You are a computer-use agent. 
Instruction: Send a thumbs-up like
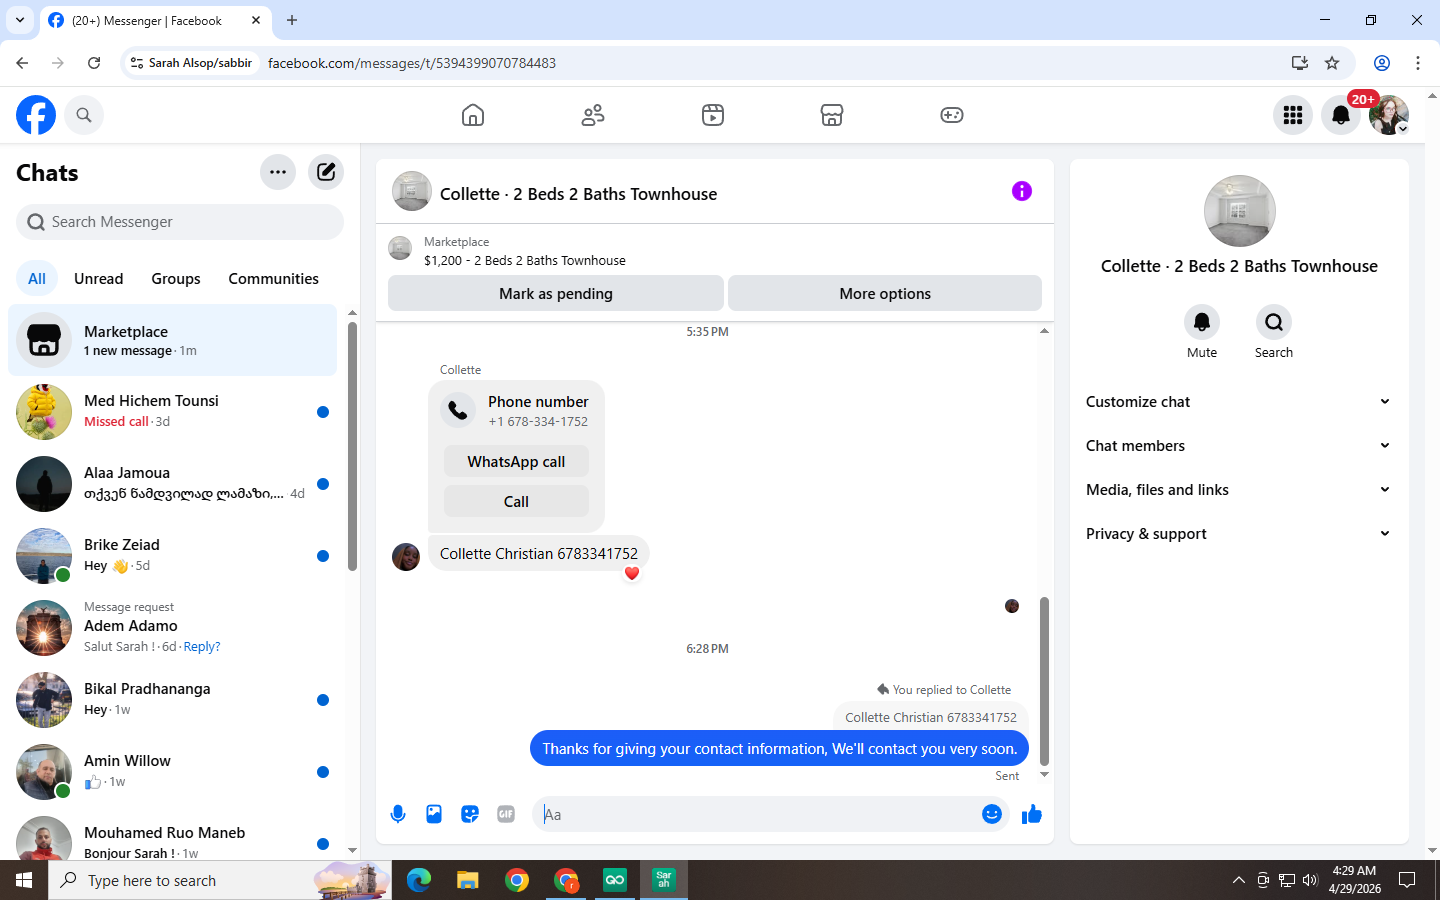coord(1032,814)
